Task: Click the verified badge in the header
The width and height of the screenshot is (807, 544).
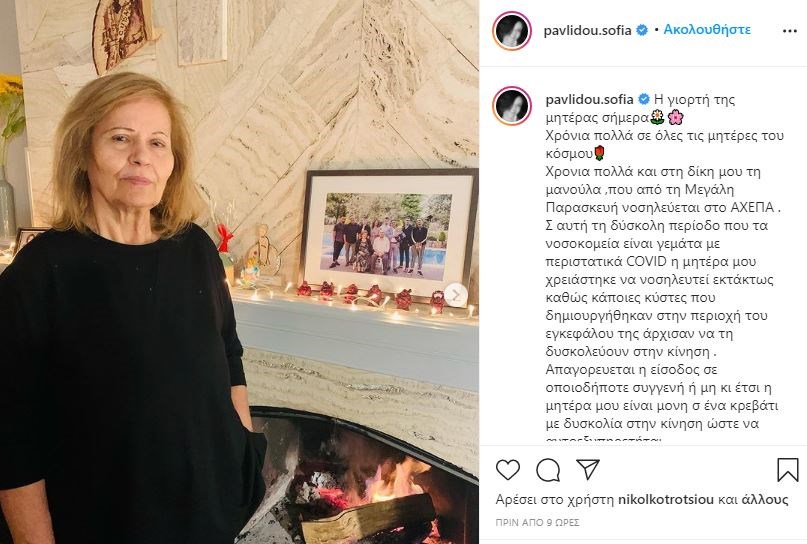Action: [642, 30]
